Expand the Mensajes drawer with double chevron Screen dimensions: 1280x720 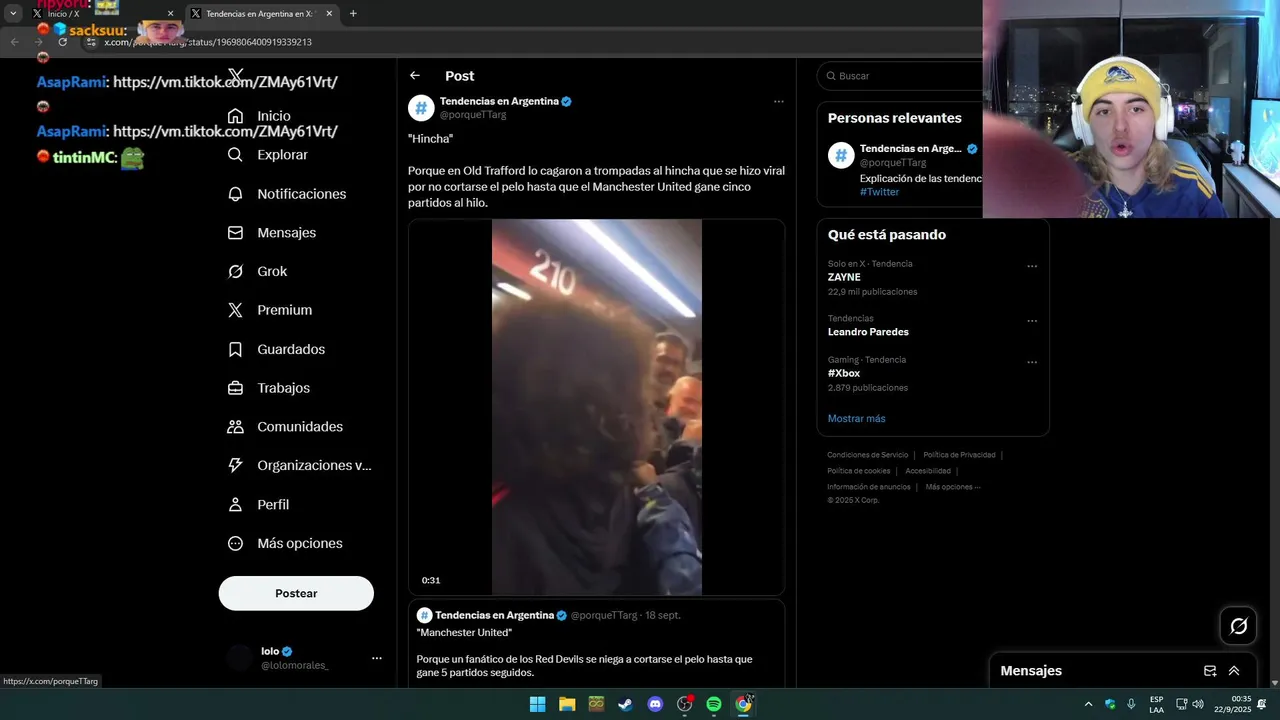coord(1234,671)
